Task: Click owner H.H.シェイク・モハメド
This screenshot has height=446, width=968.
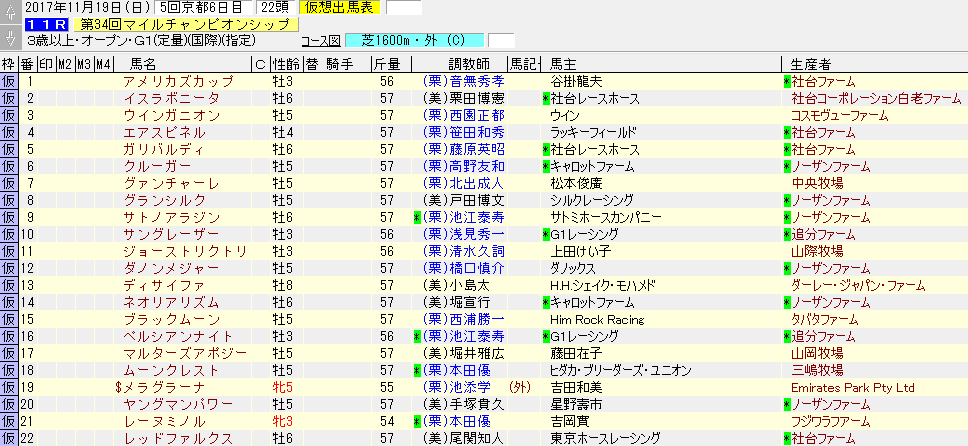Action: click(x=603, y=285)
